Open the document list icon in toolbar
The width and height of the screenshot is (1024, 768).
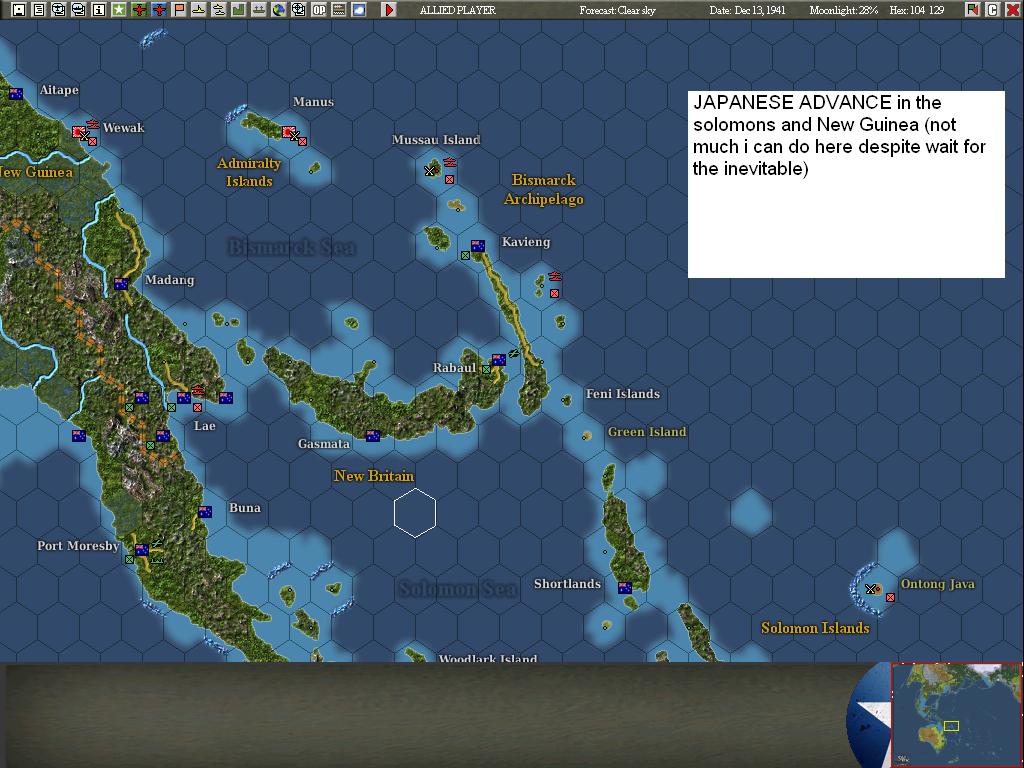click(39, 10)
